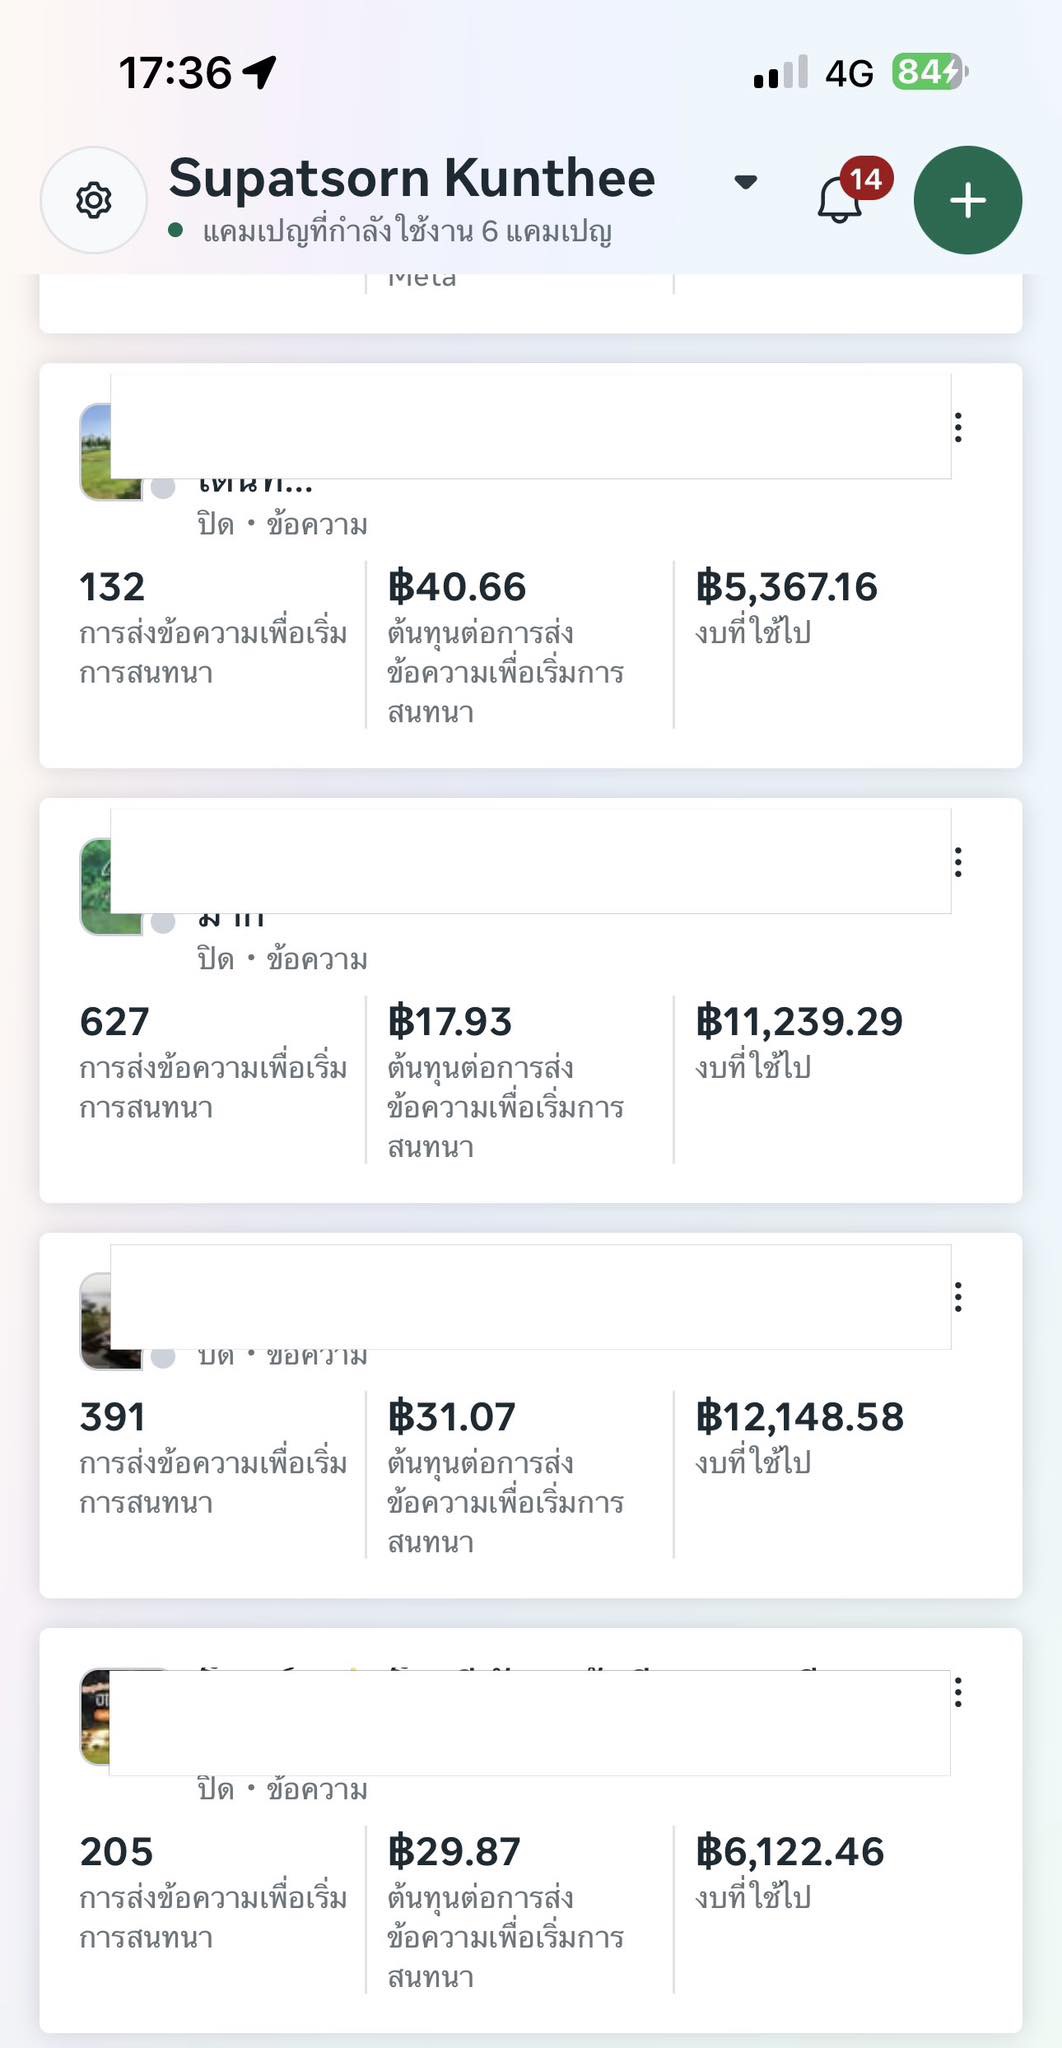
Task: Open three-dot menu for ฿12,148.58 campaign
Action: tap(958, 1298)
